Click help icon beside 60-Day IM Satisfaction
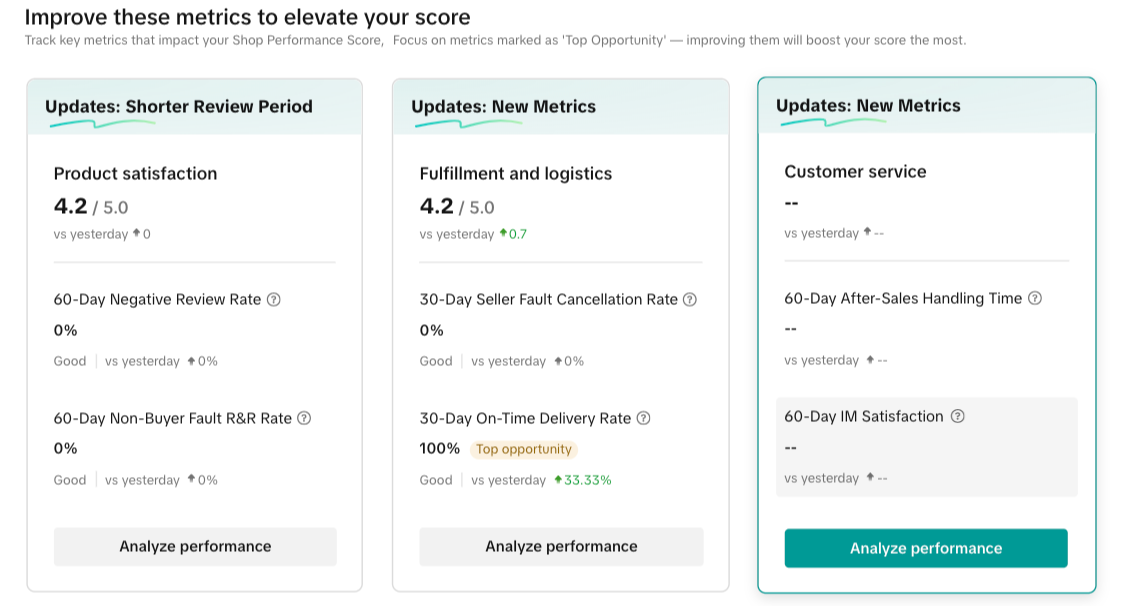The height and width of the screenshot is (606, 1122). (x=957, y=416)
